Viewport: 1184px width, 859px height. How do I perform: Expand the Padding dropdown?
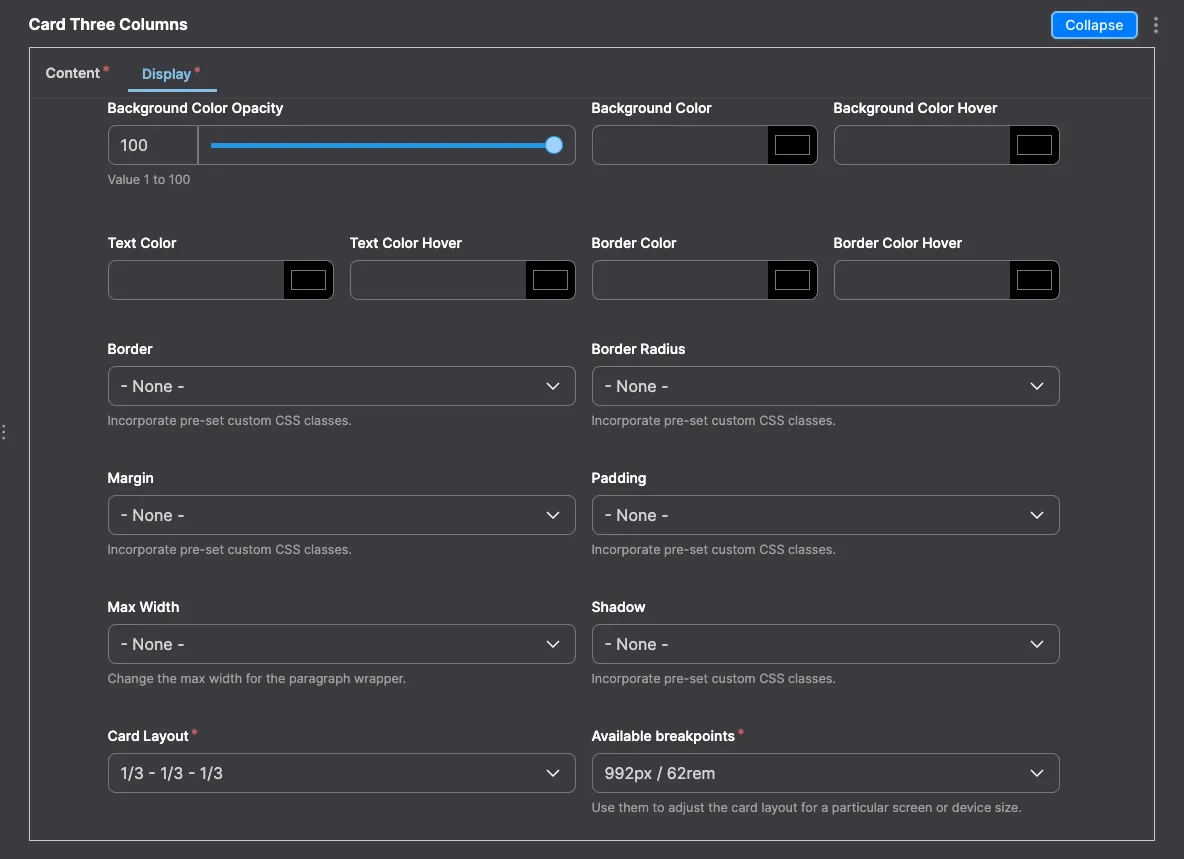(x=825, y=515)
